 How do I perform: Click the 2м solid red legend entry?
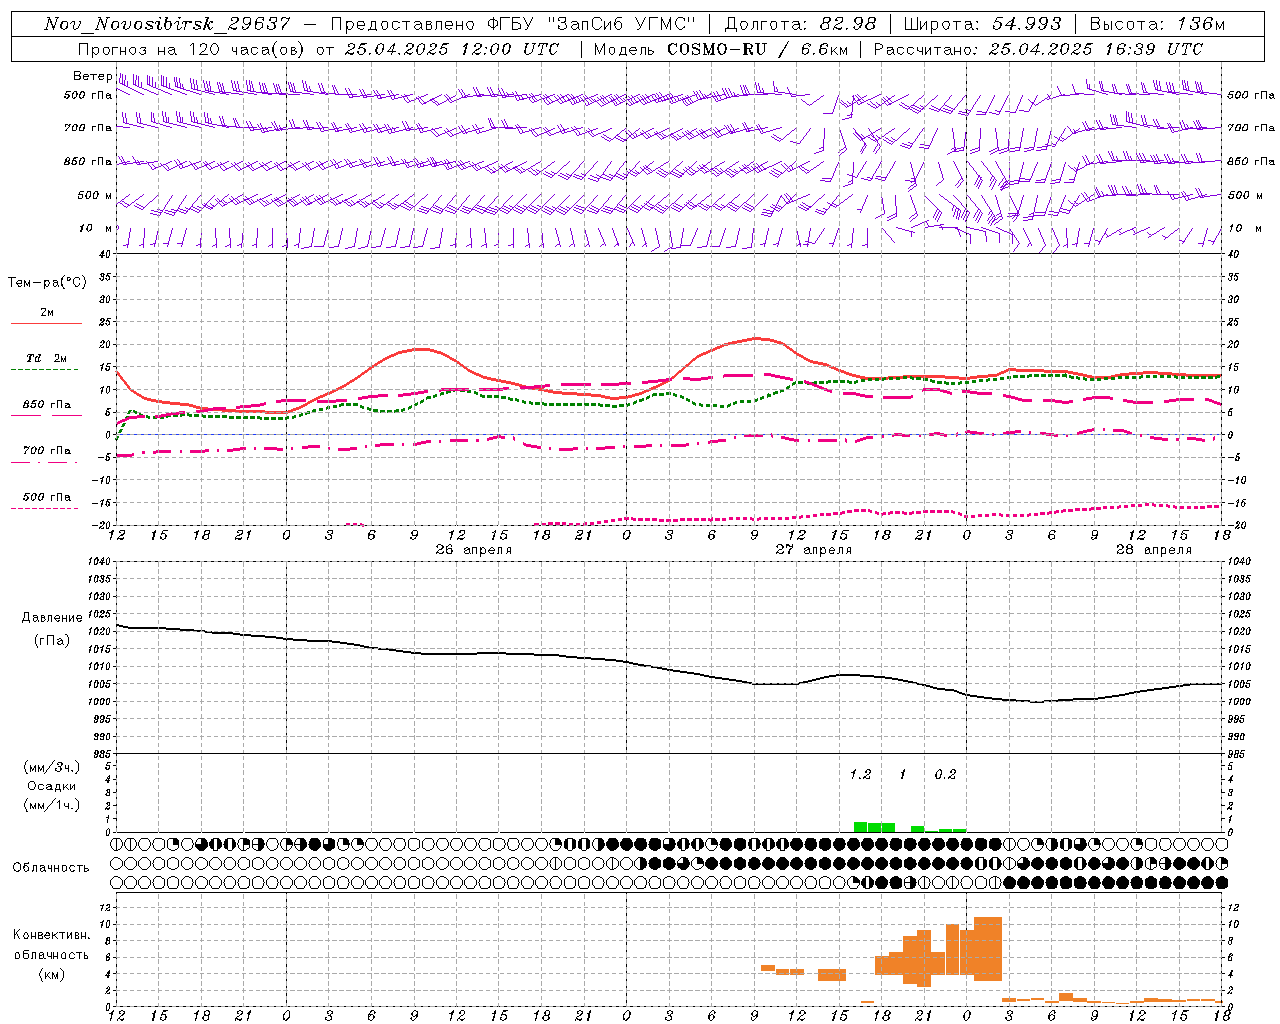click(46, 316)
